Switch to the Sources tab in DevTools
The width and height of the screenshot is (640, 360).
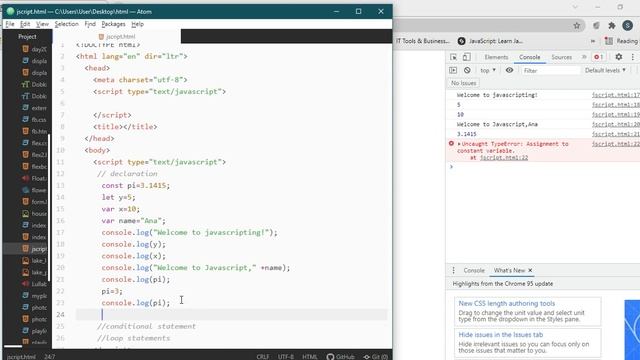(x=562, y=57)
